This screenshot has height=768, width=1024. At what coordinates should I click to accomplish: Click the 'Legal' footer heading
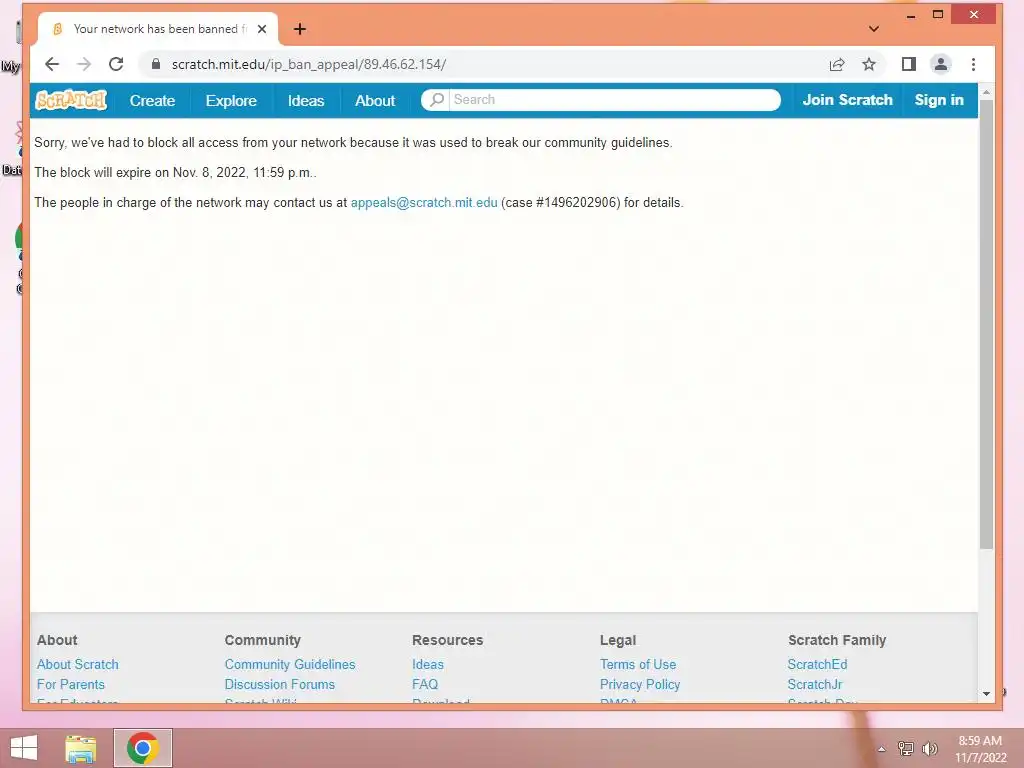tap(618, 640)
